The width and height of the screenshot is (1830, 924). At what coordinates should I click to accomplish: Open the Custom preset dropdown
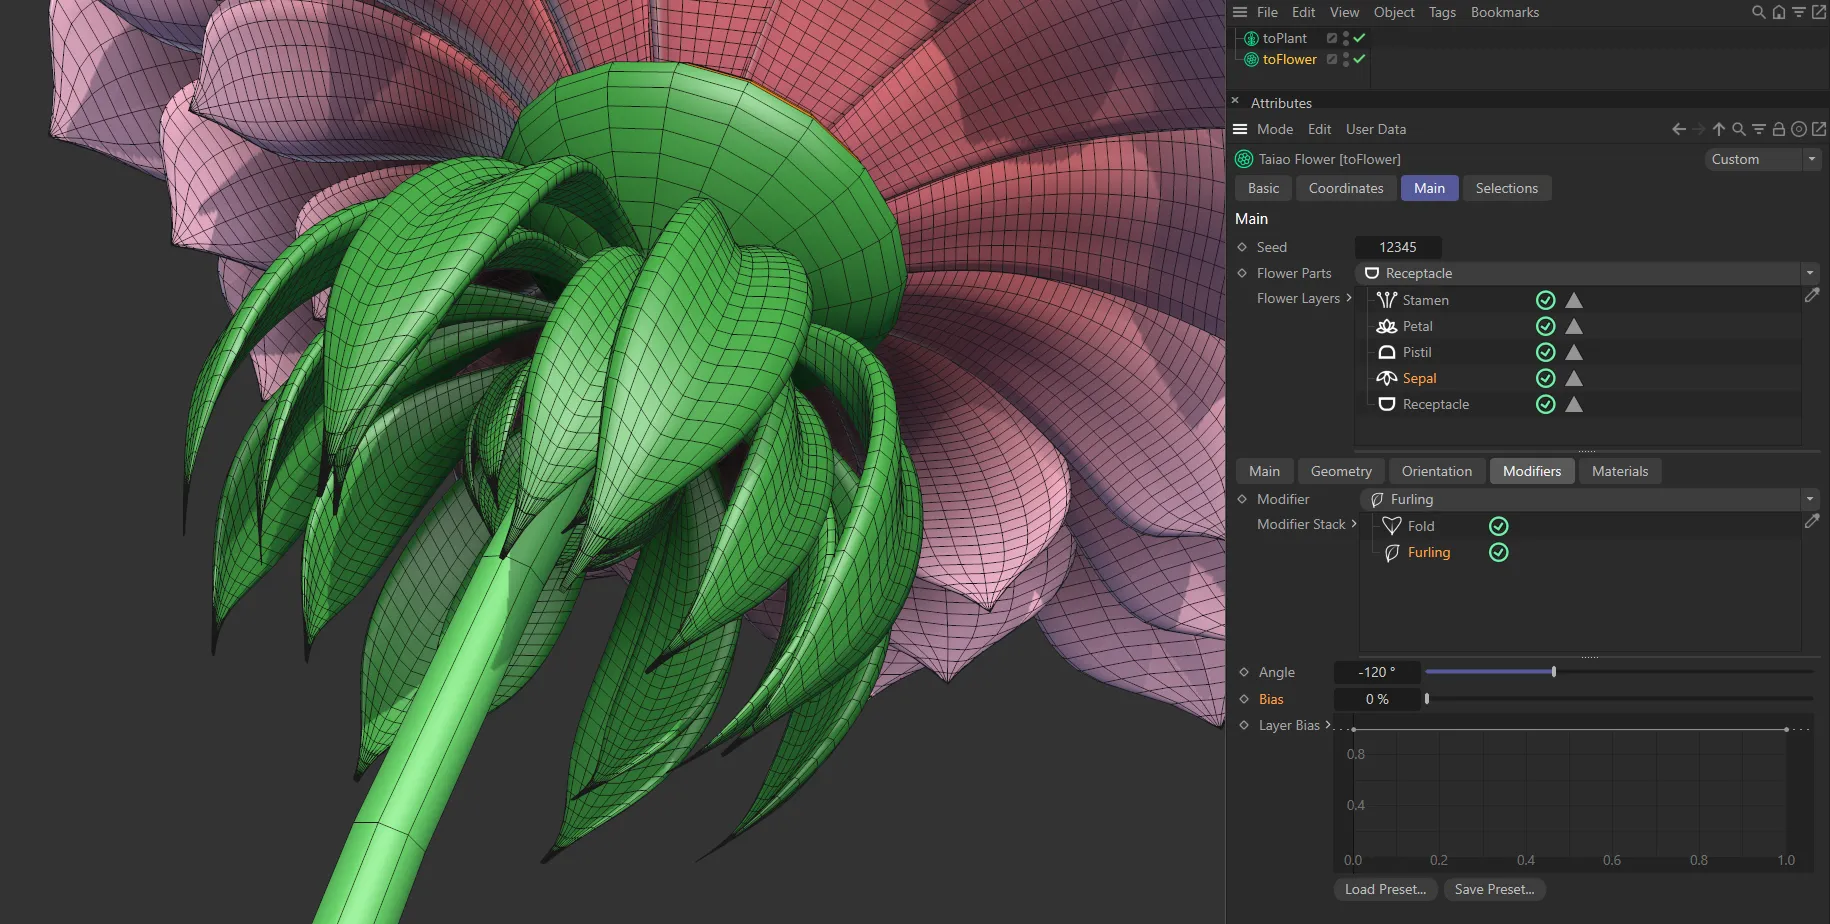click(1812, 159)
